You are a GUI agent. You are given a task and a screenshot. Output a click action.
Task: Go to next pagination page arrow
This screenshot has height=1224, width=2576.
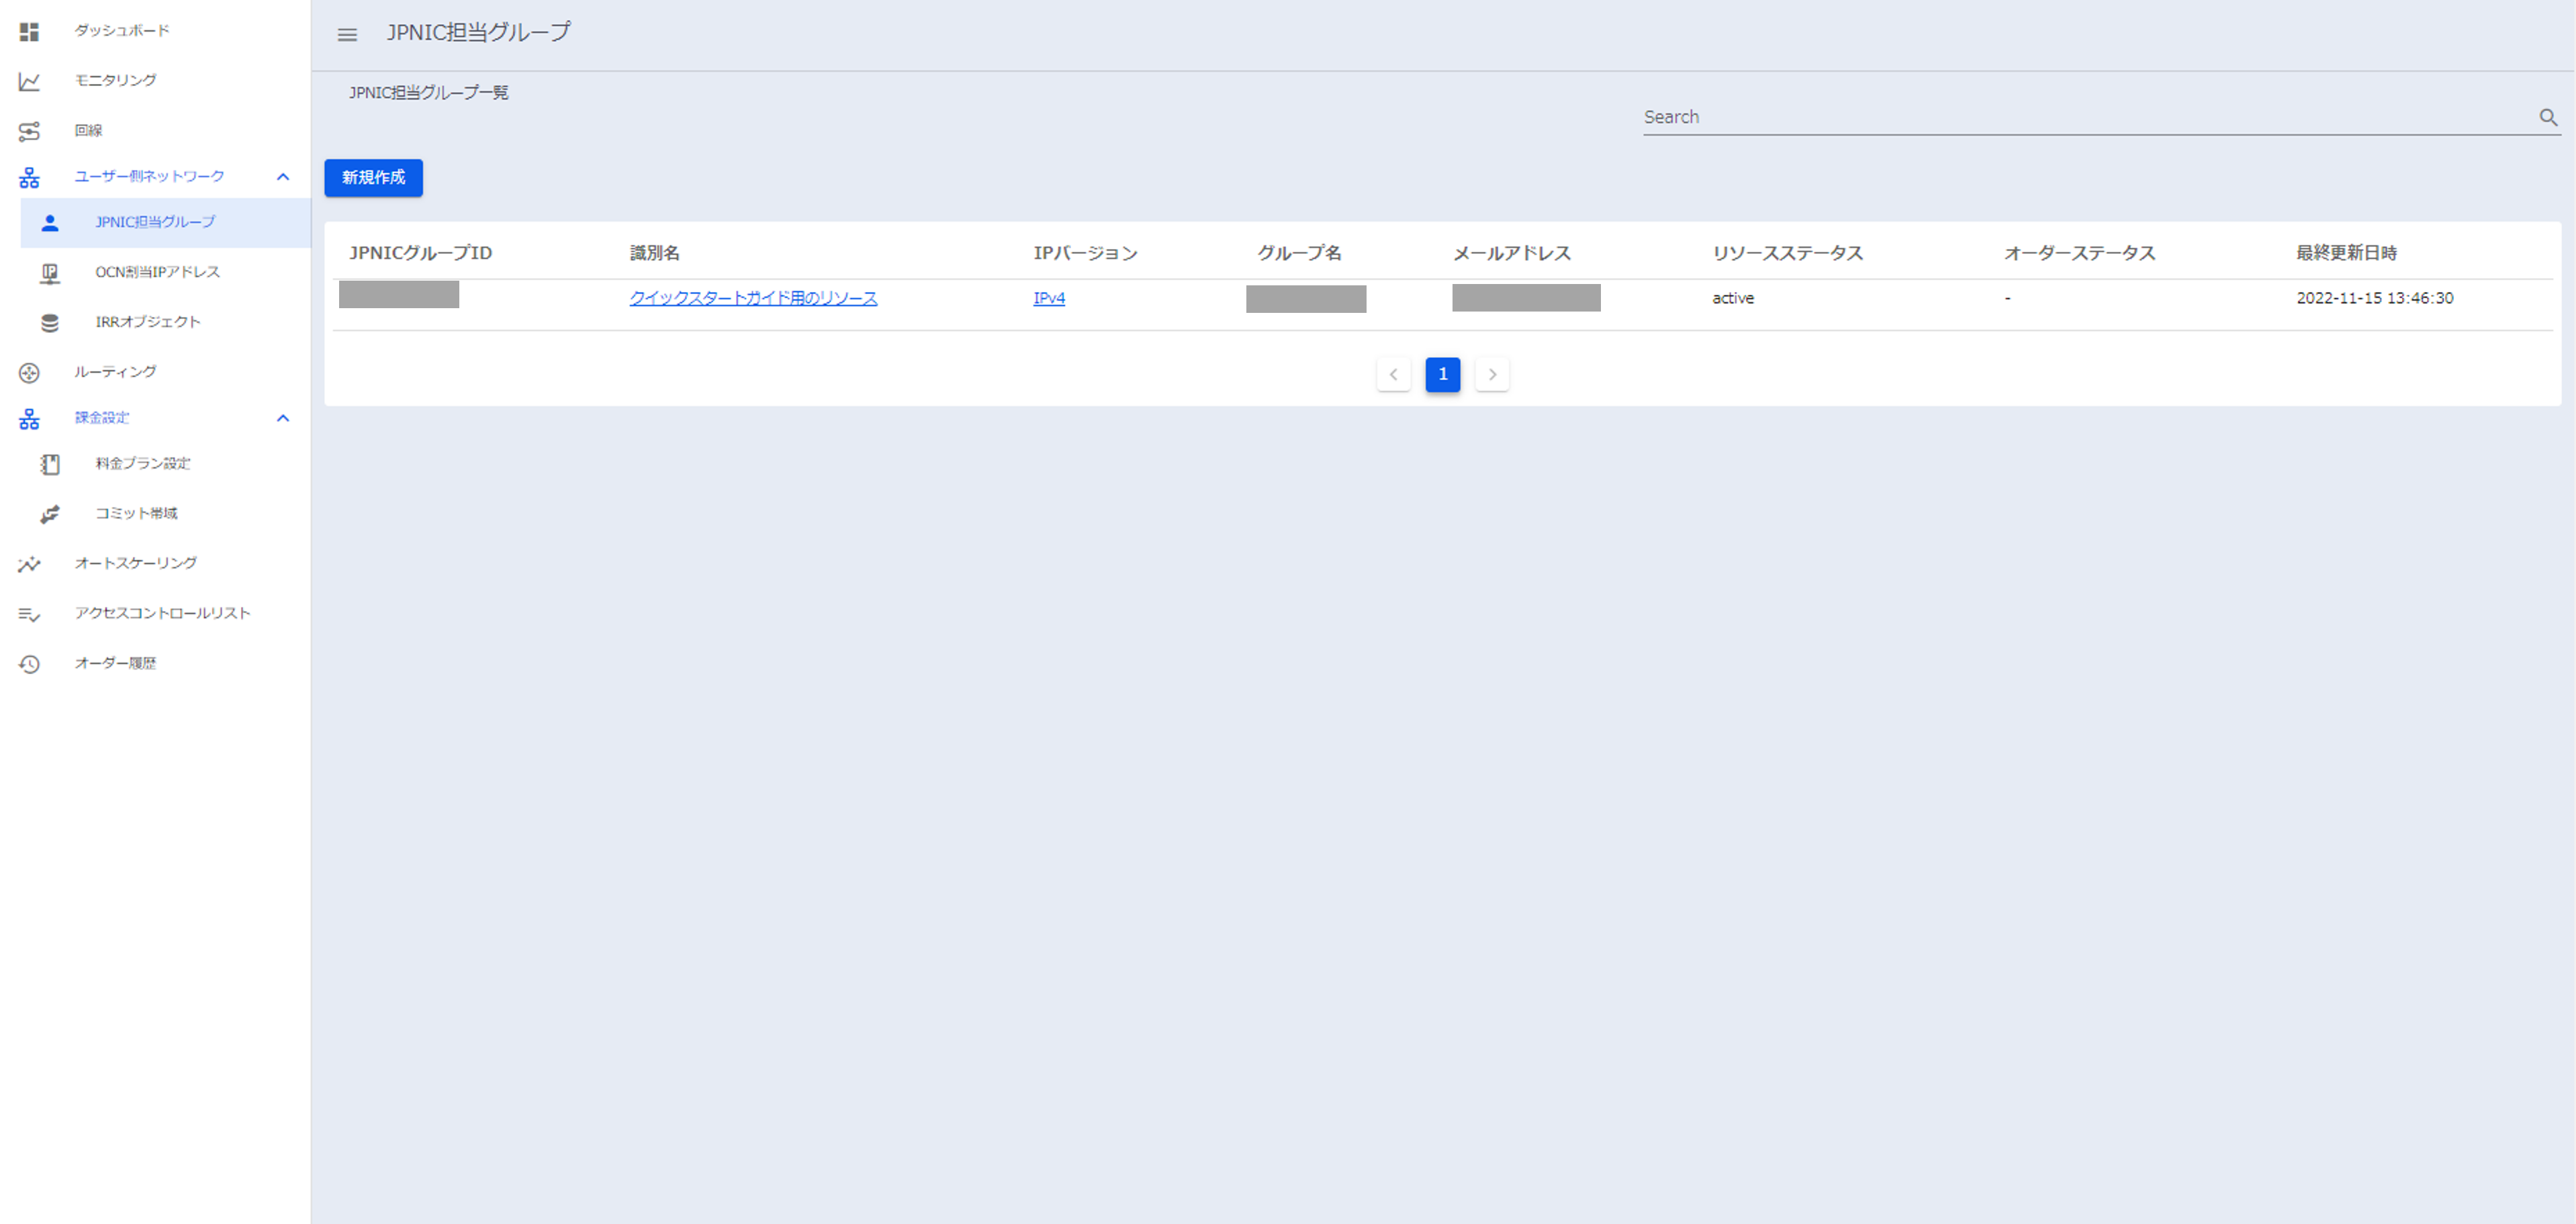[x=1492, y=374]
